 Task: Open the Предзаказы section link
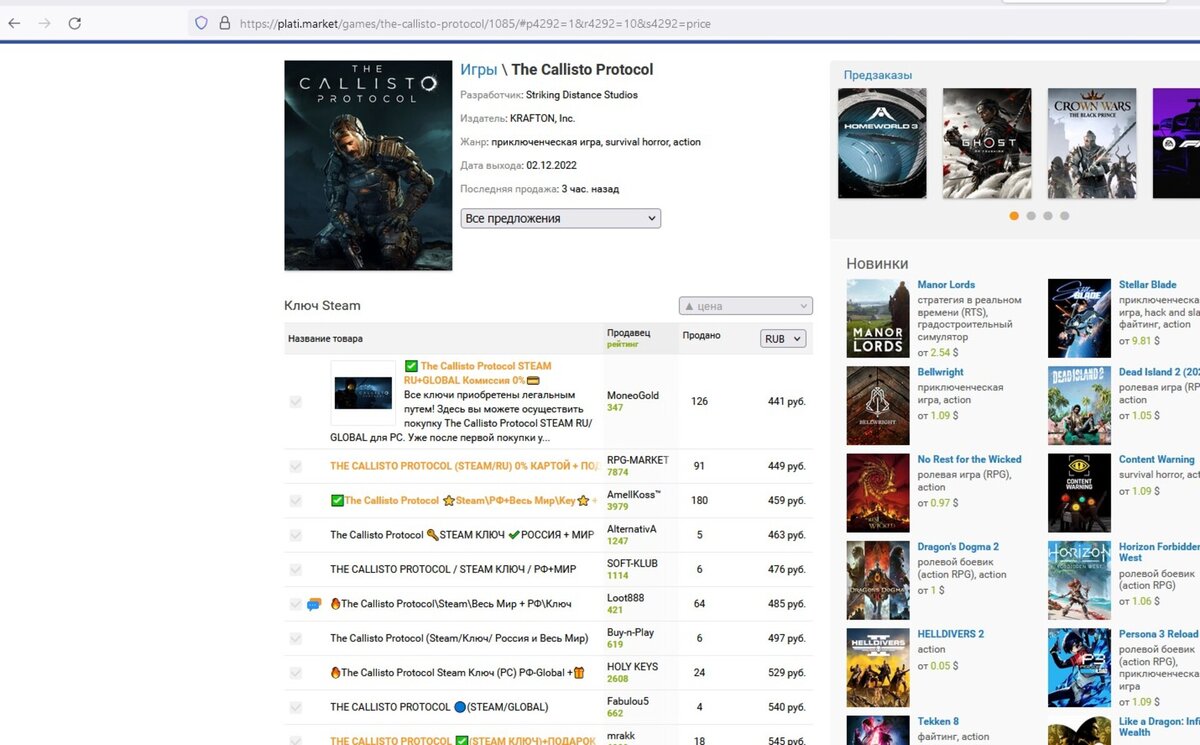877,75
